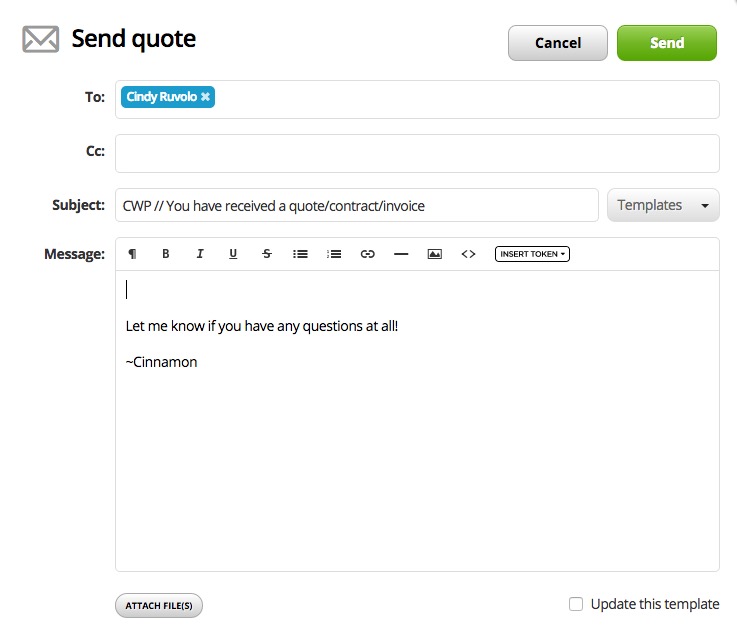Toggle underline formatting in message toolbar
The image size is (737, 644).
coord(233,254)
